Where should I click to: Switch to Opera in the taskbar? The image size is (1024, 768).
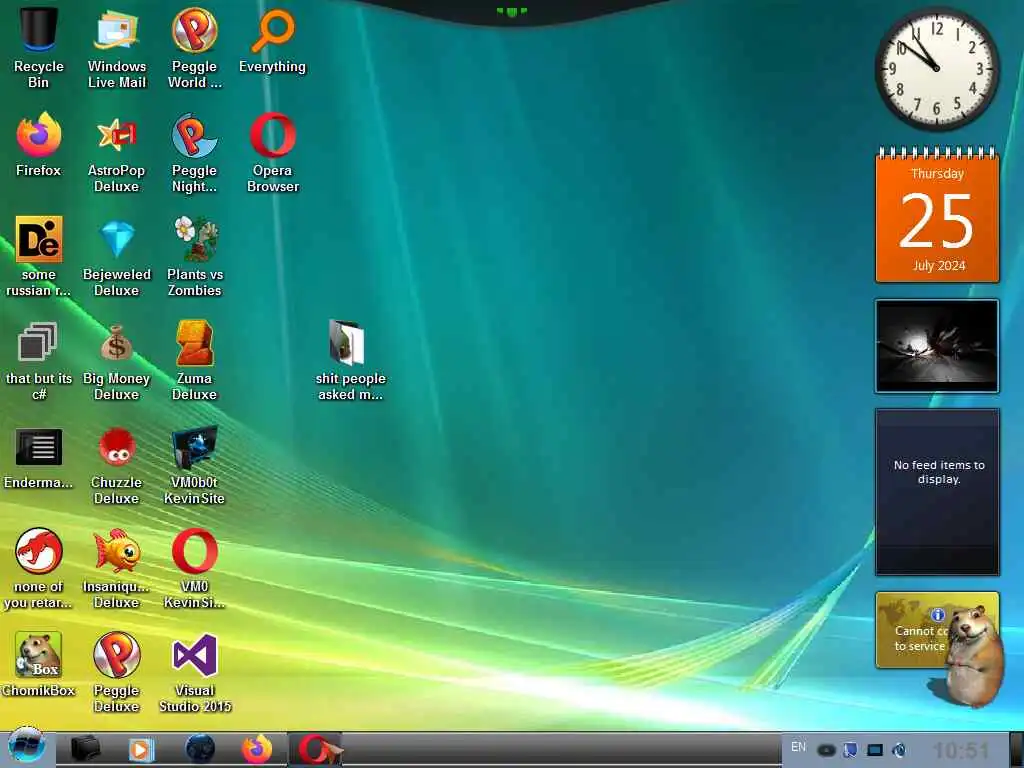[x=315, y=750]
